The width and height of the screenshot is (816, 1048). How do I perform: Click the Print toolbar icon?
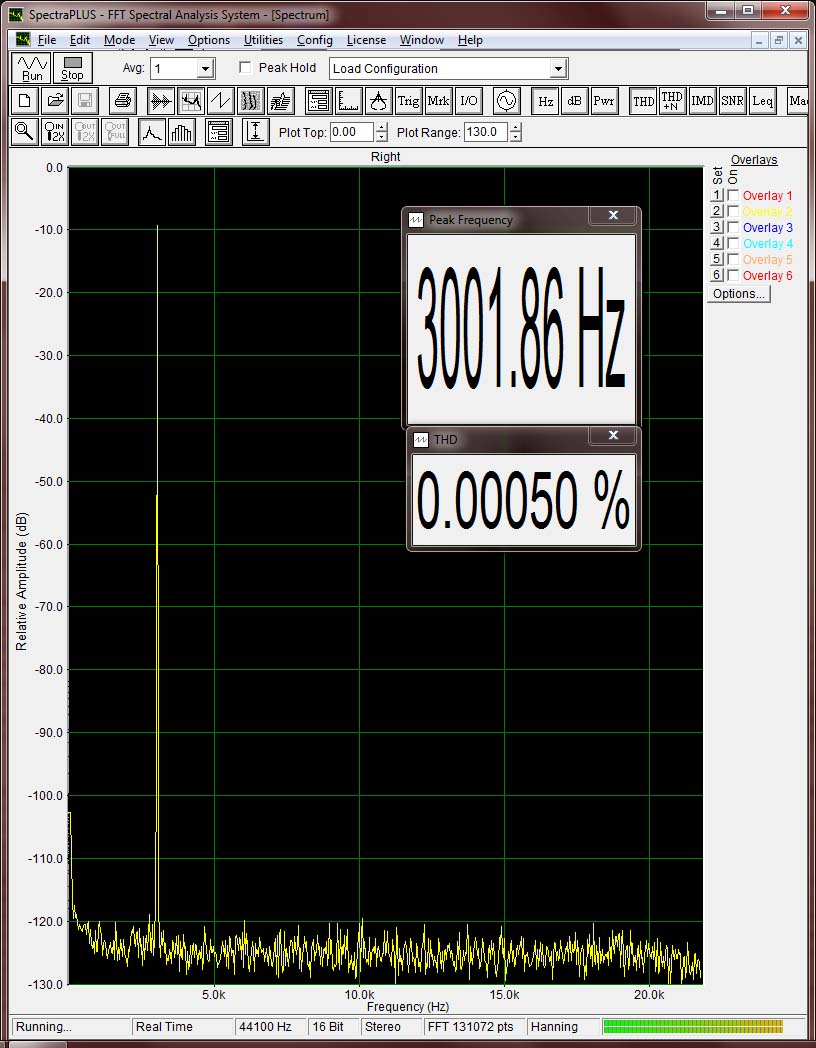(122, 101)
